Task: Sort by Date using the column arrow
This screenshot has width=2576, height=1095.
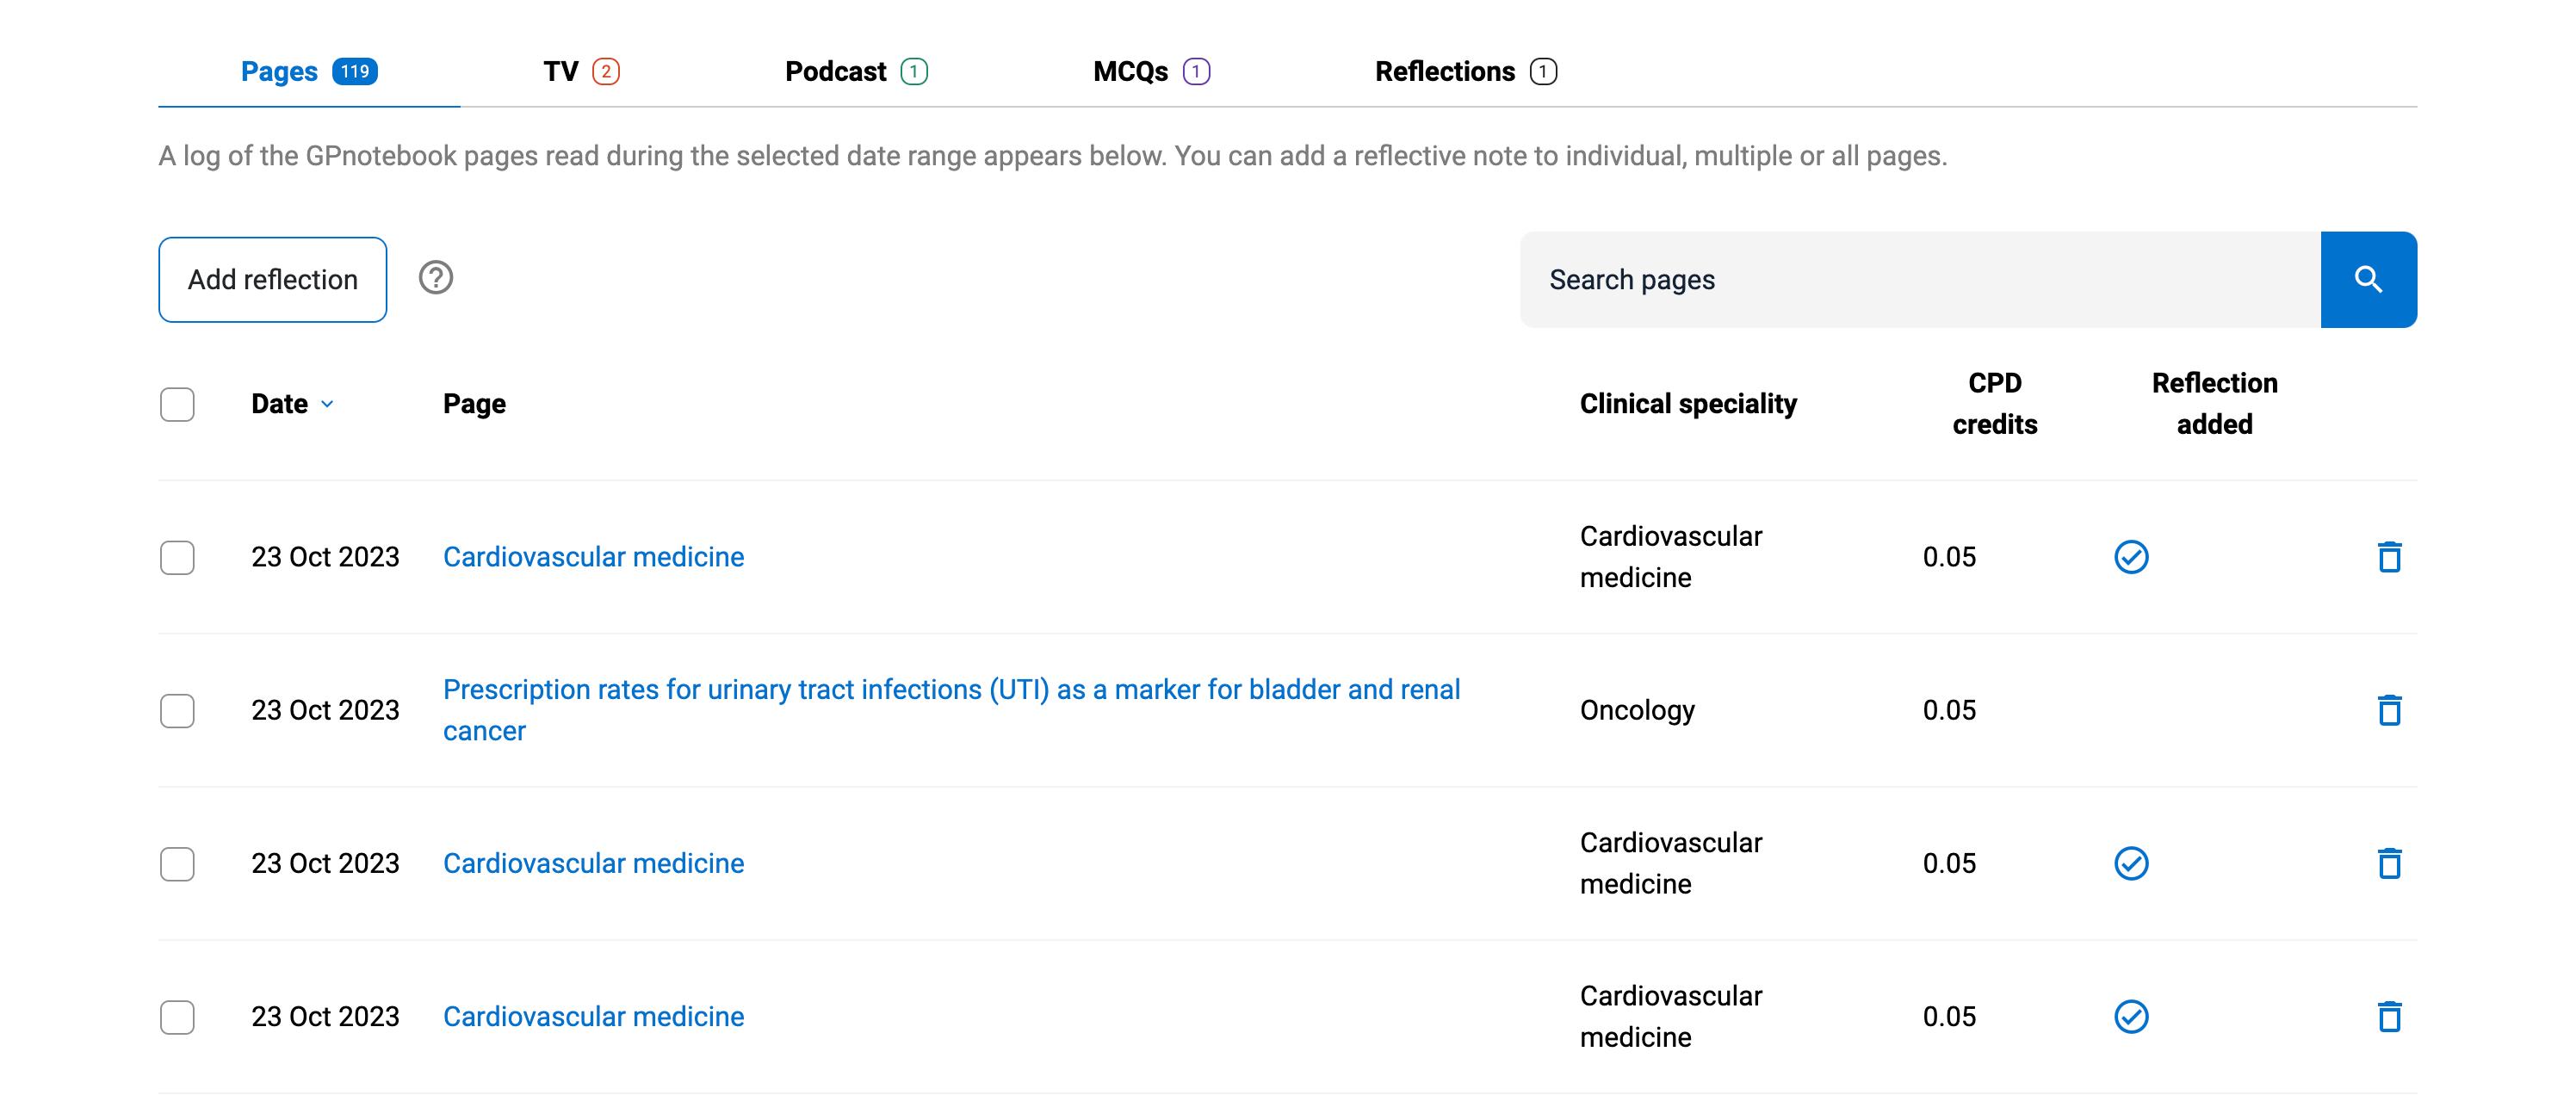Action: pos(326,404)
